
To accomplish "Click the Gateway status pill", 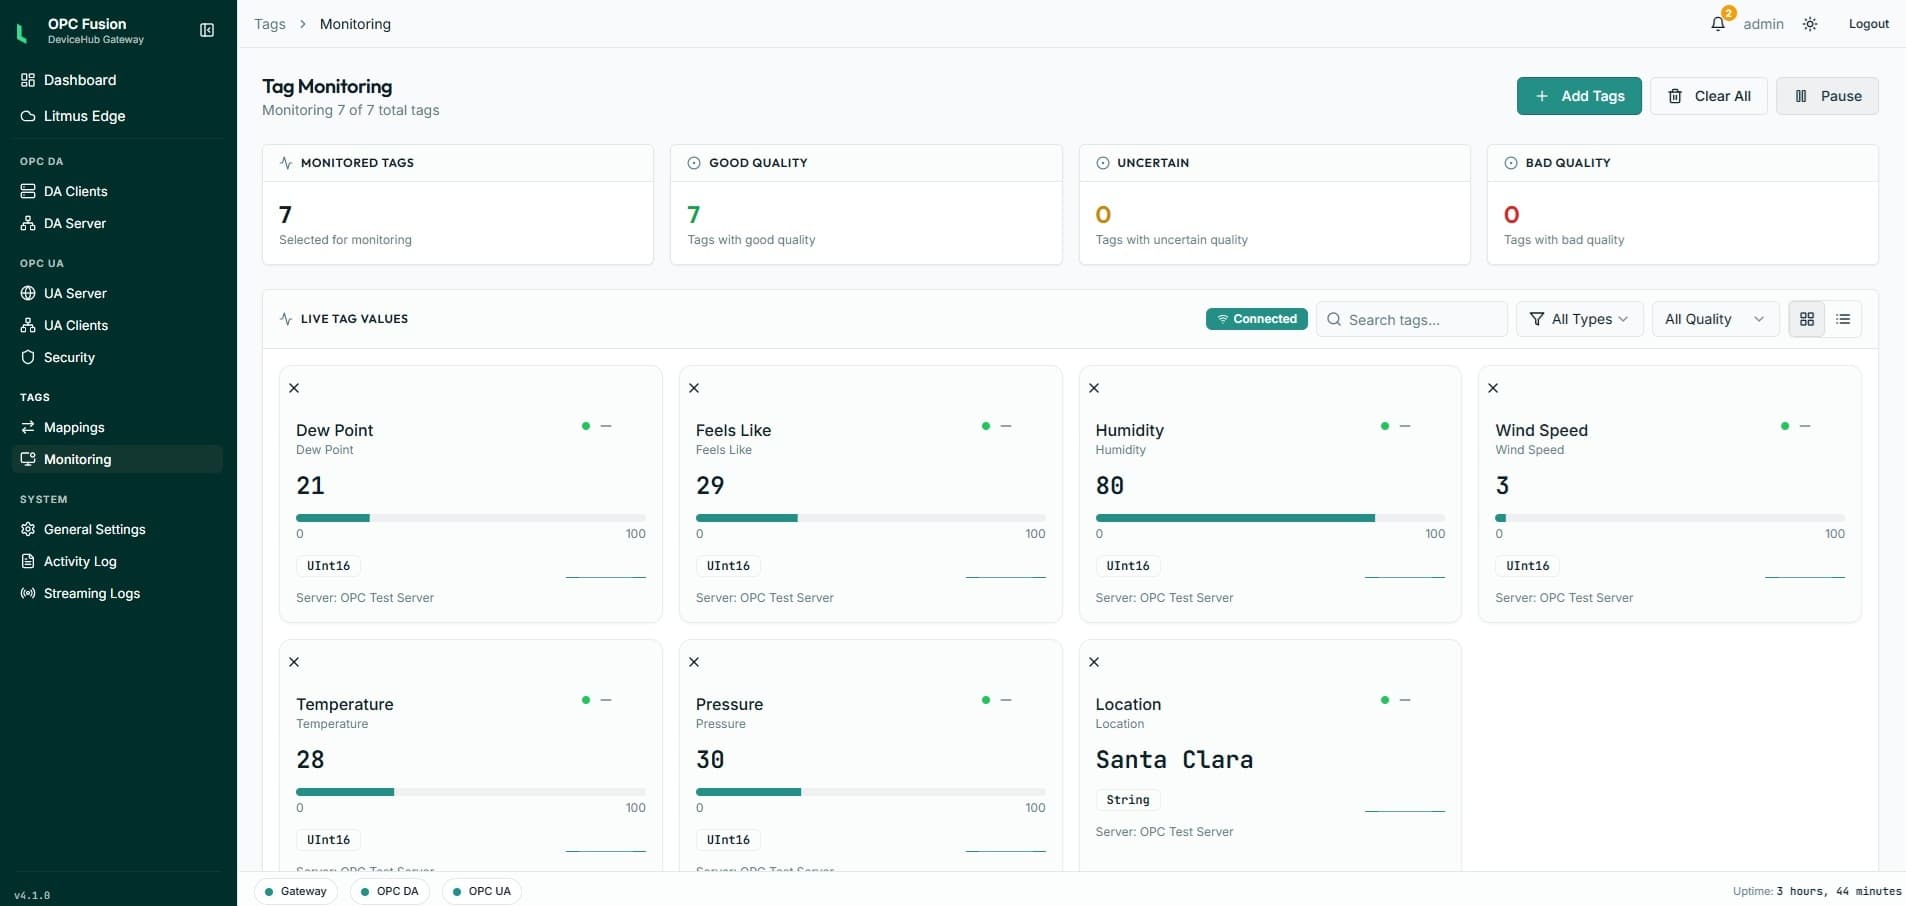I will 296,891.
